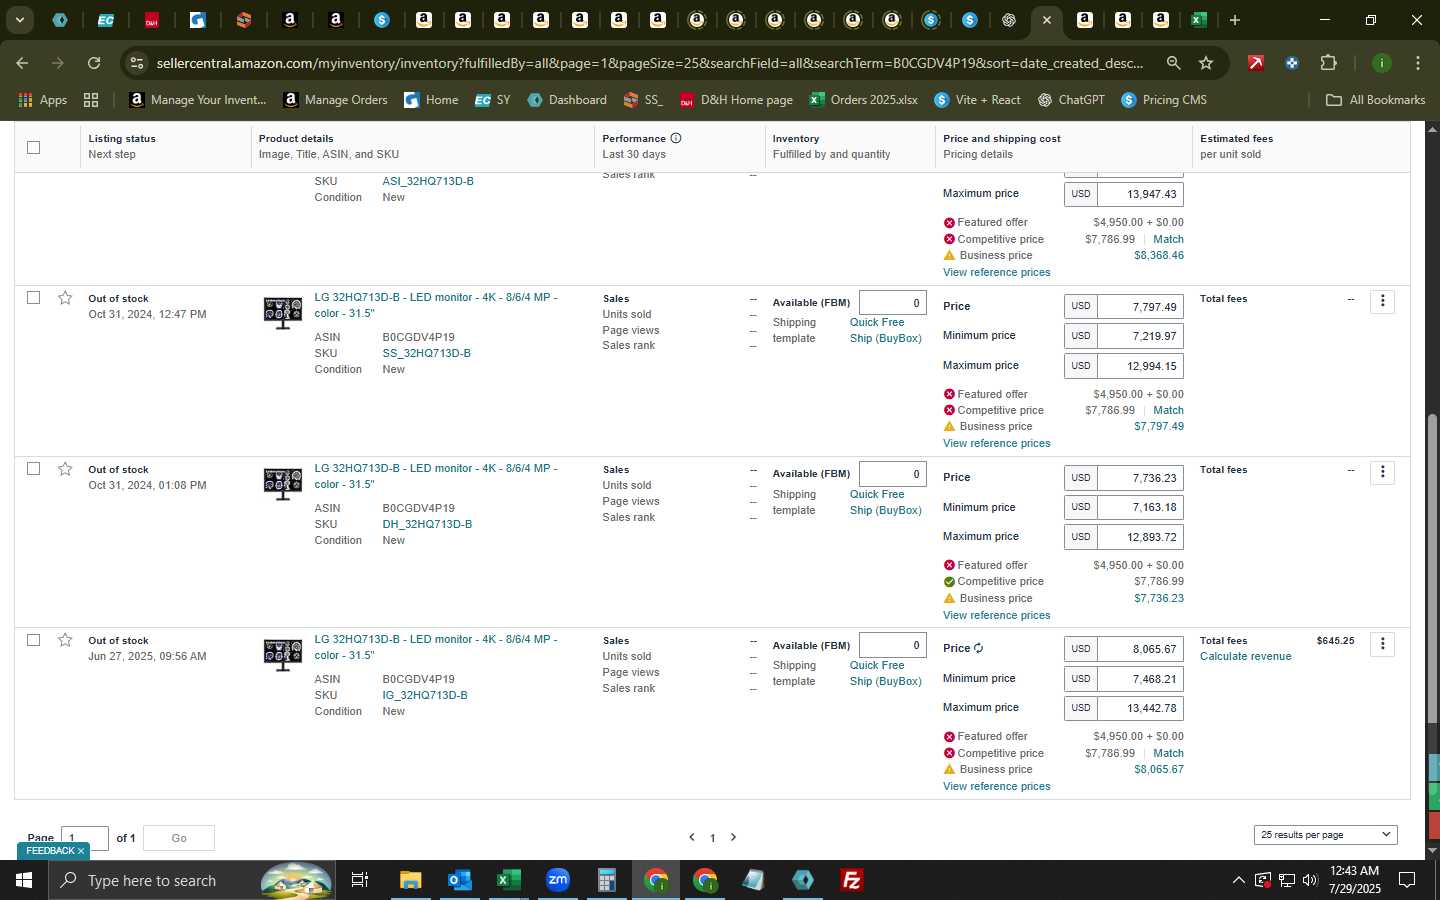The width and height of the screenshot is (1440, 900).
Task: Bookmark this page with the star icon
Action: 1206,63
